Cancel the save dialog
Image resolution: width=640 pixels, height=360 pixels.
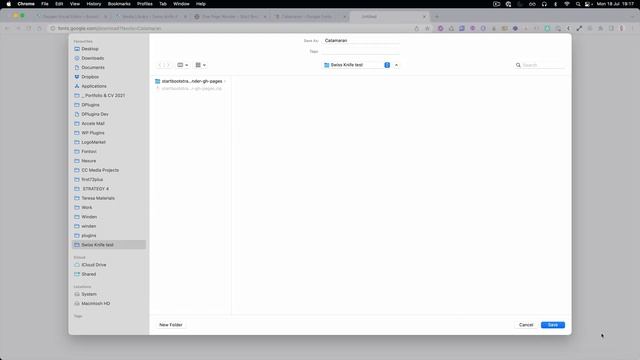click(526, 325)
